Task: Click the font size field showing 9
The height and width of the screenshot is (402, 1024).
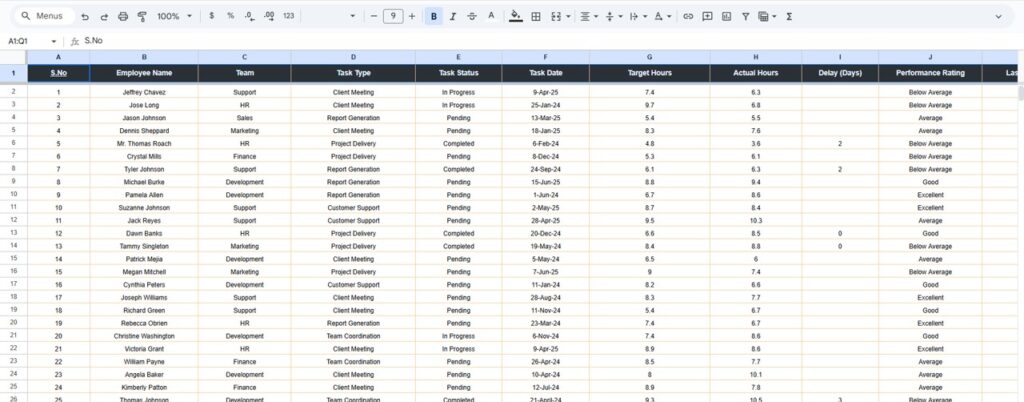Action: pyautogui.click(x=392, y=16)
